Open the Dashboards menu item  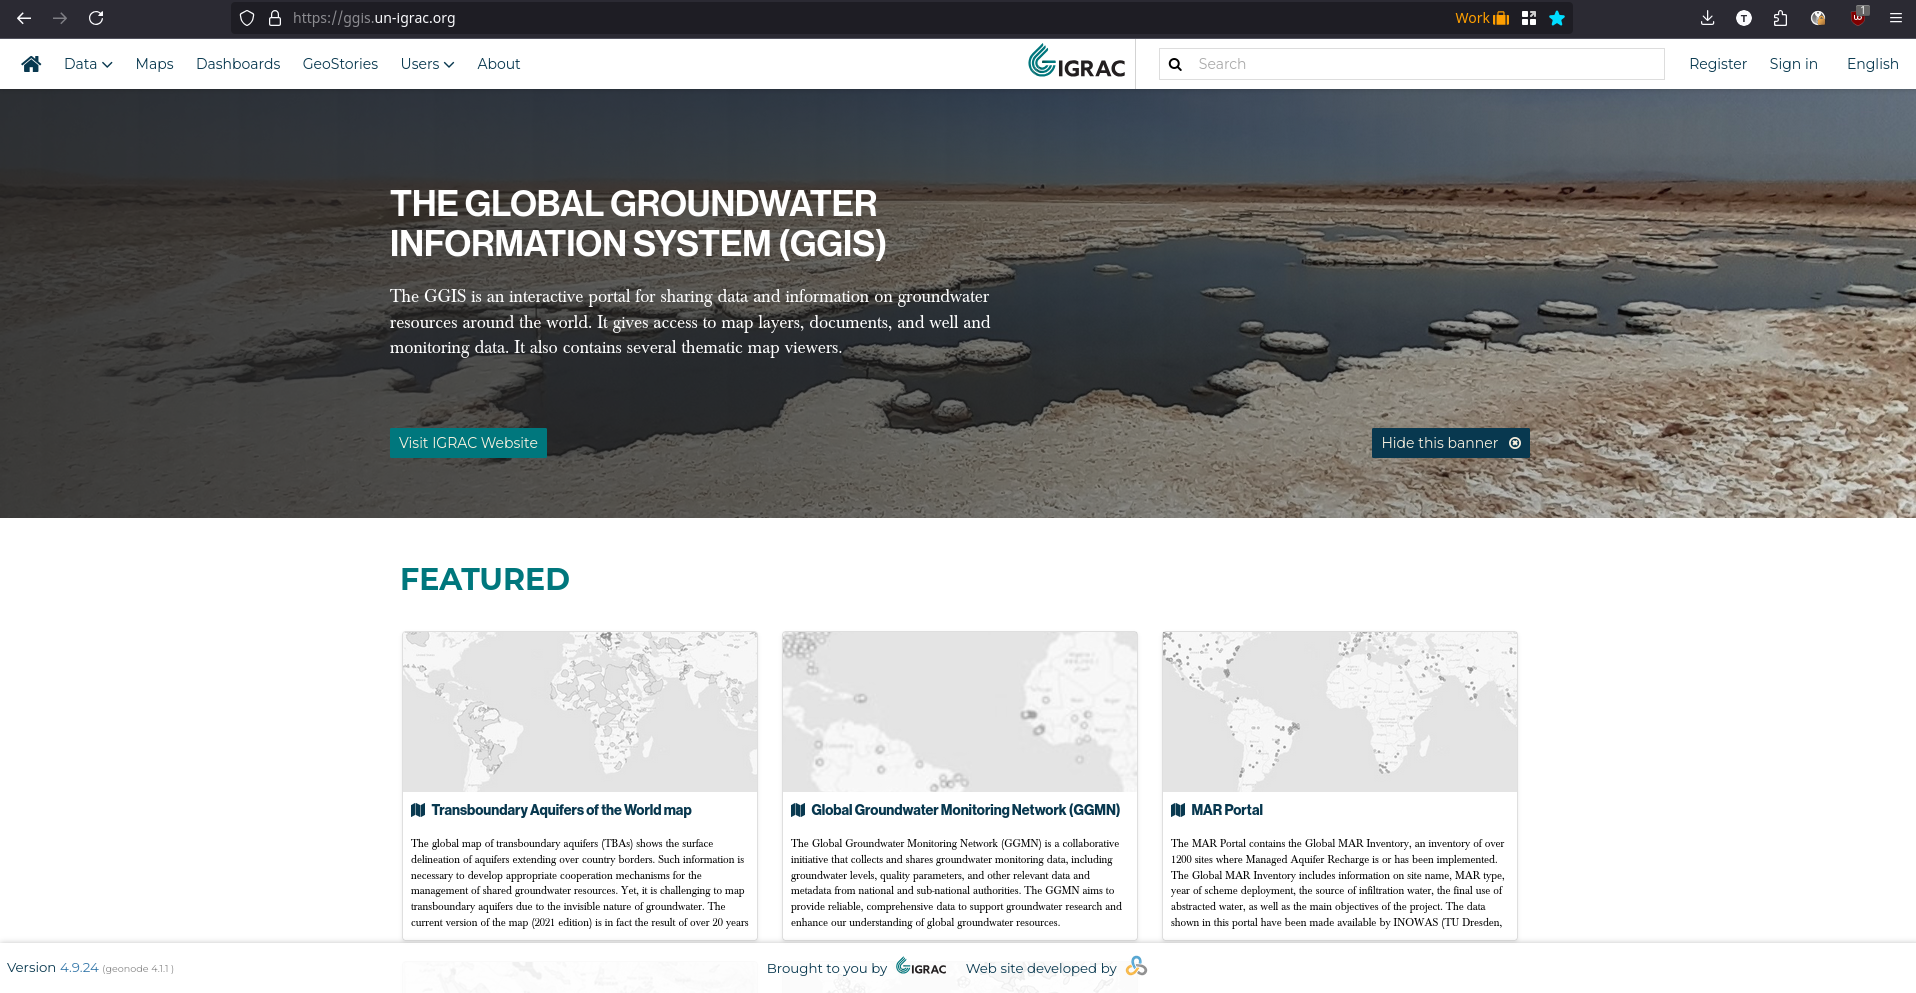pyautogui.click(x=238, y=64)
